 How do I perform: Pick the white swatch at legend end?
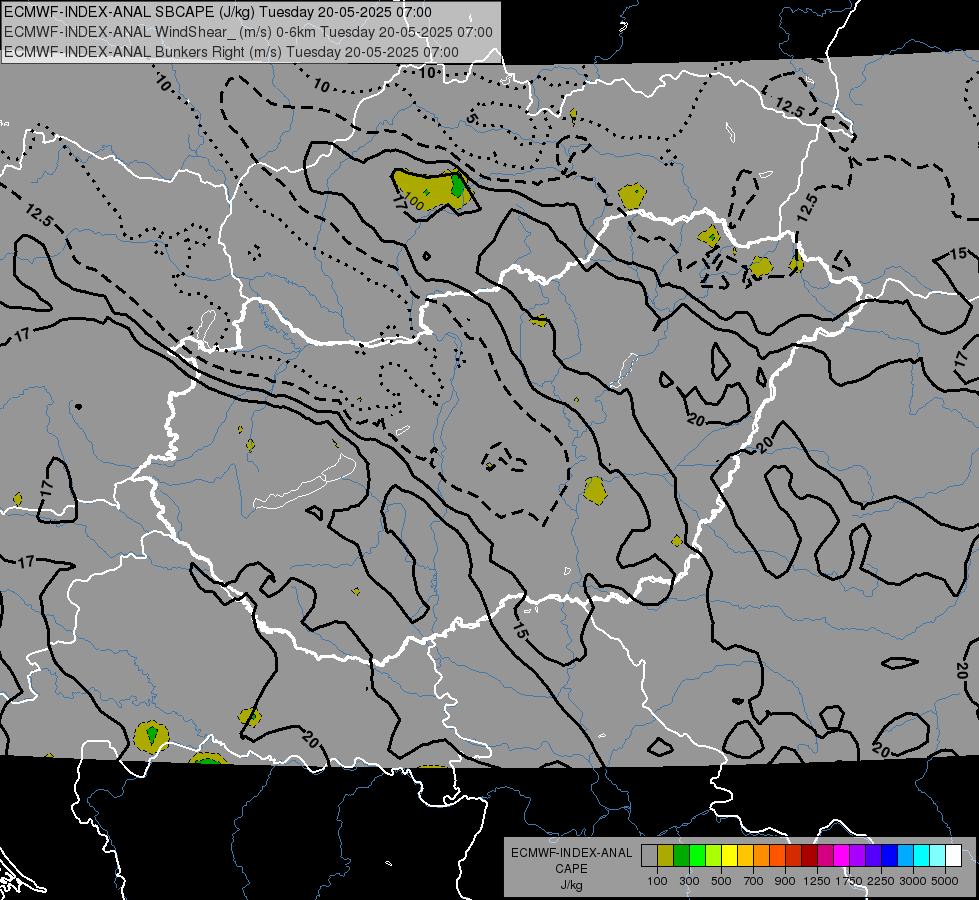click(x=953, y=855)
